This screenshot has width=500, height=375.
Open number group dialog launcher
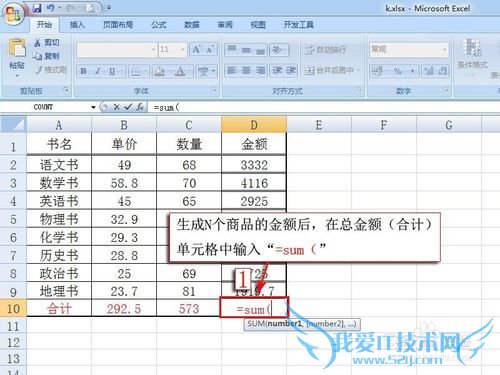[x=446, y=90]
